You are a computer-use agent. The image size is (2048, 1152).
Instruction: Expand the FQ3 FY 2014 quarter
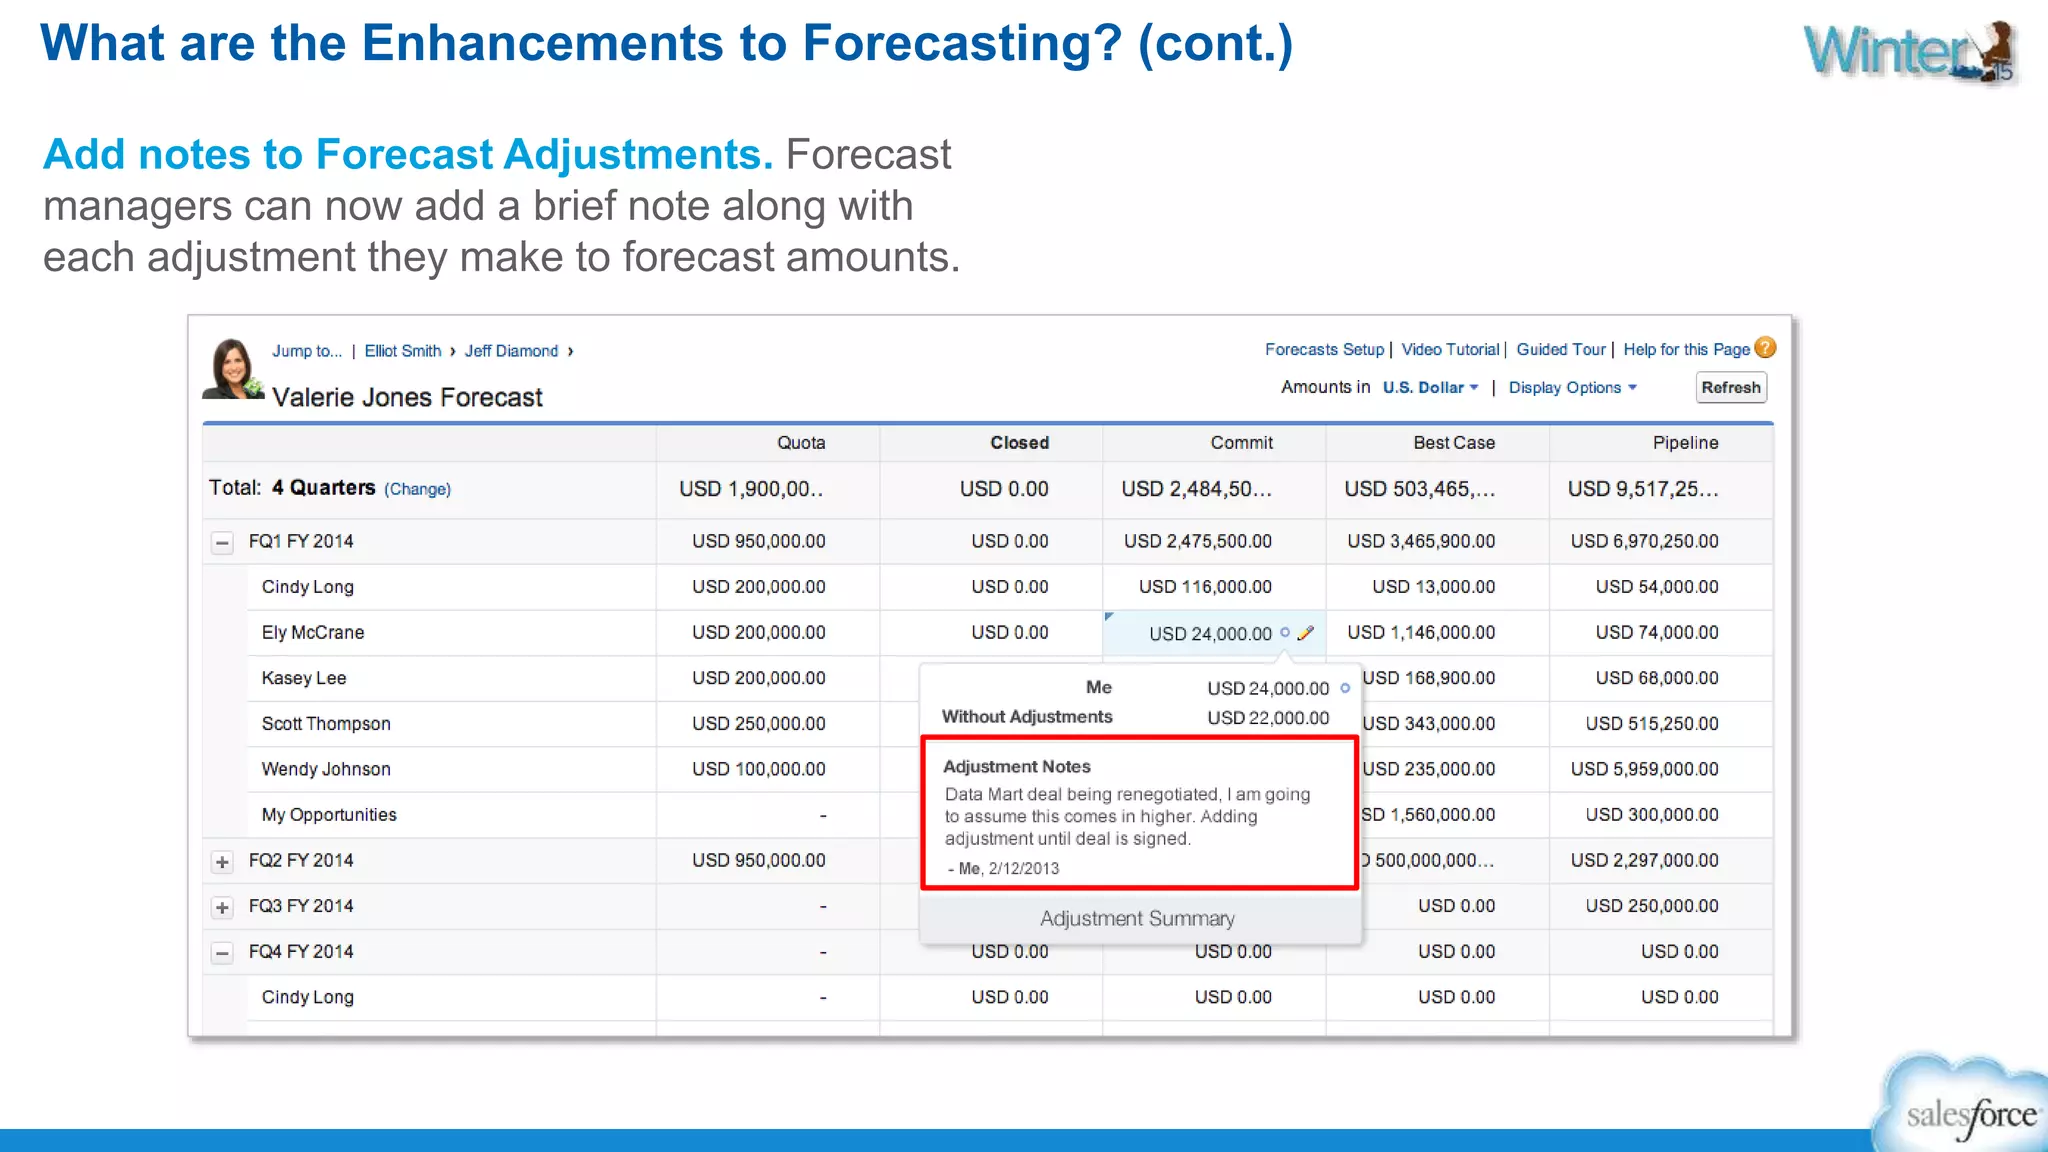[x=222, y=908]
